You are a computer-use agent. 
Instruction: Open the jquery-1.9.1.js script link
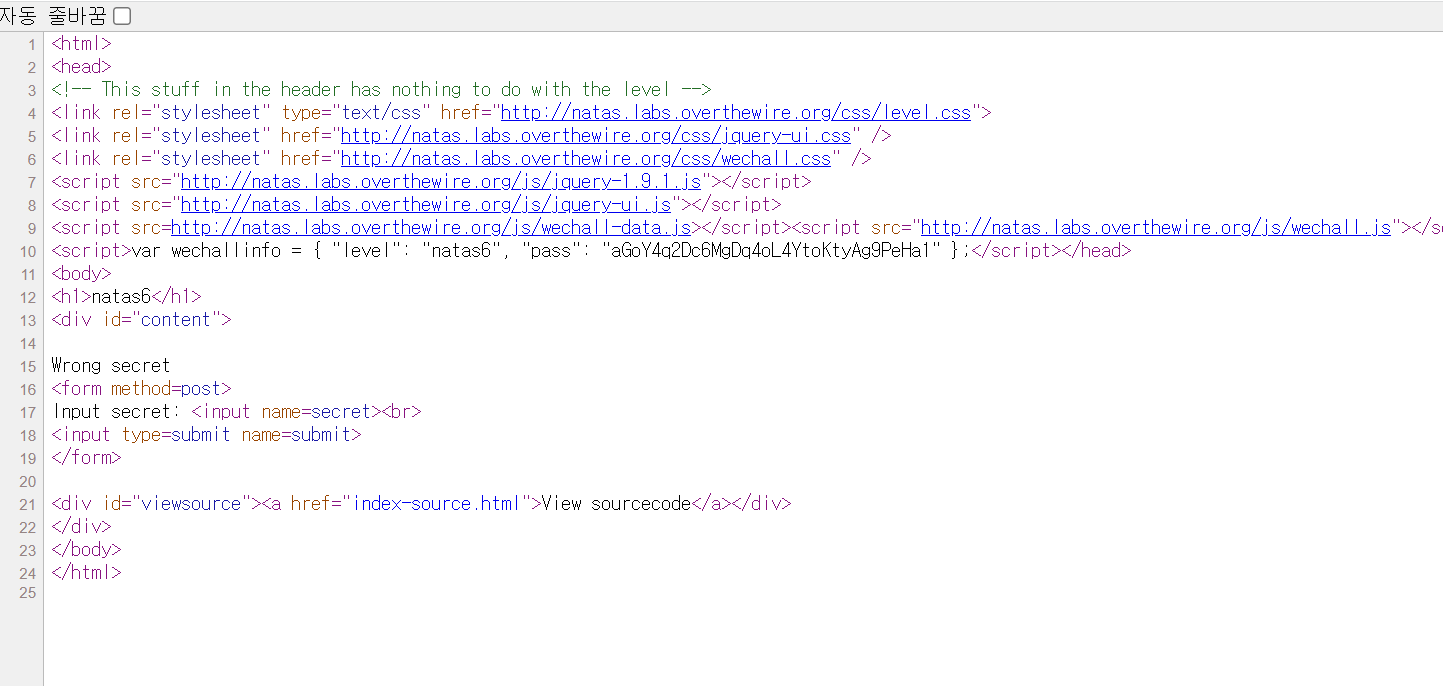[441, 181]
